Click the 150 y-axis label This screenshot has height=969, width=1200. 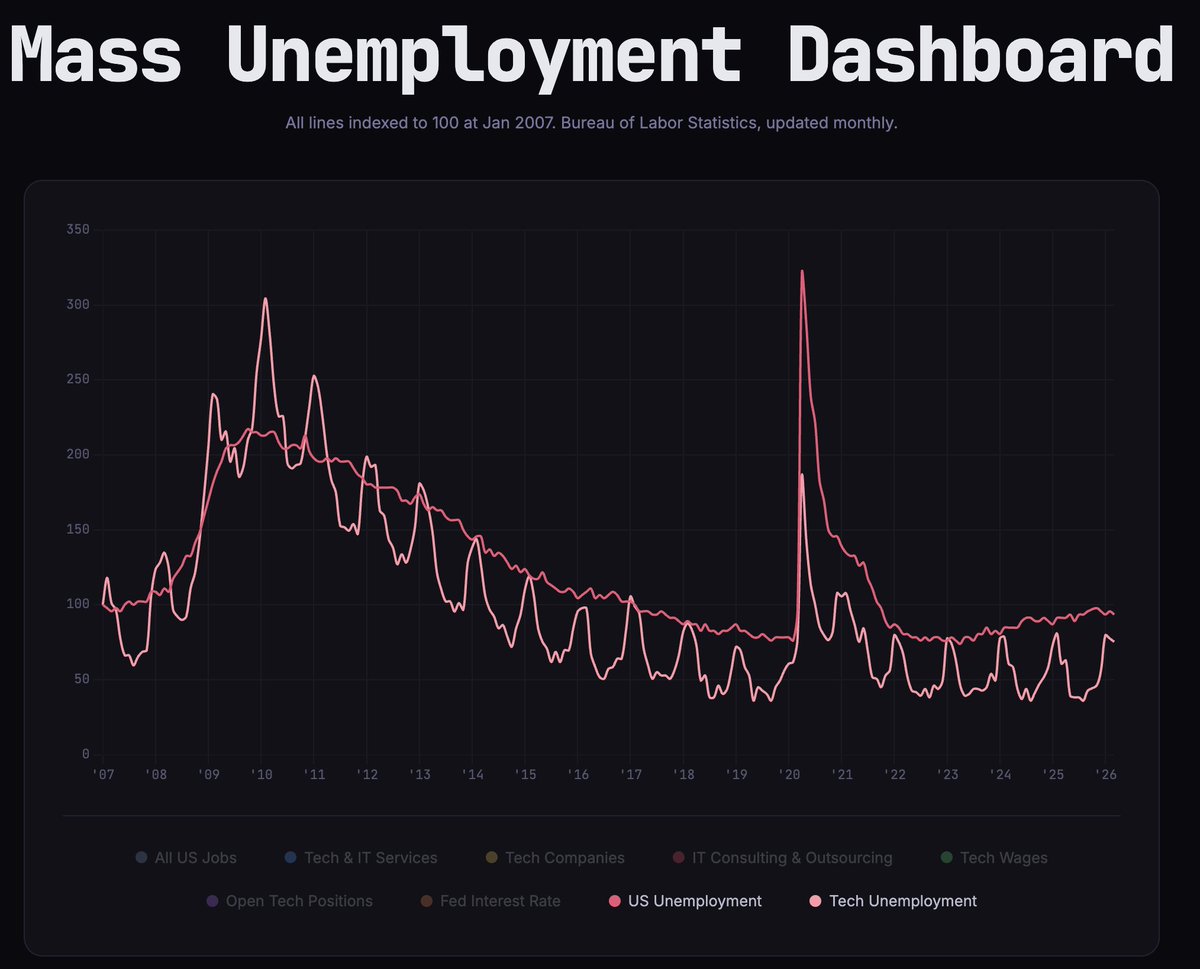tap(79, 529)
